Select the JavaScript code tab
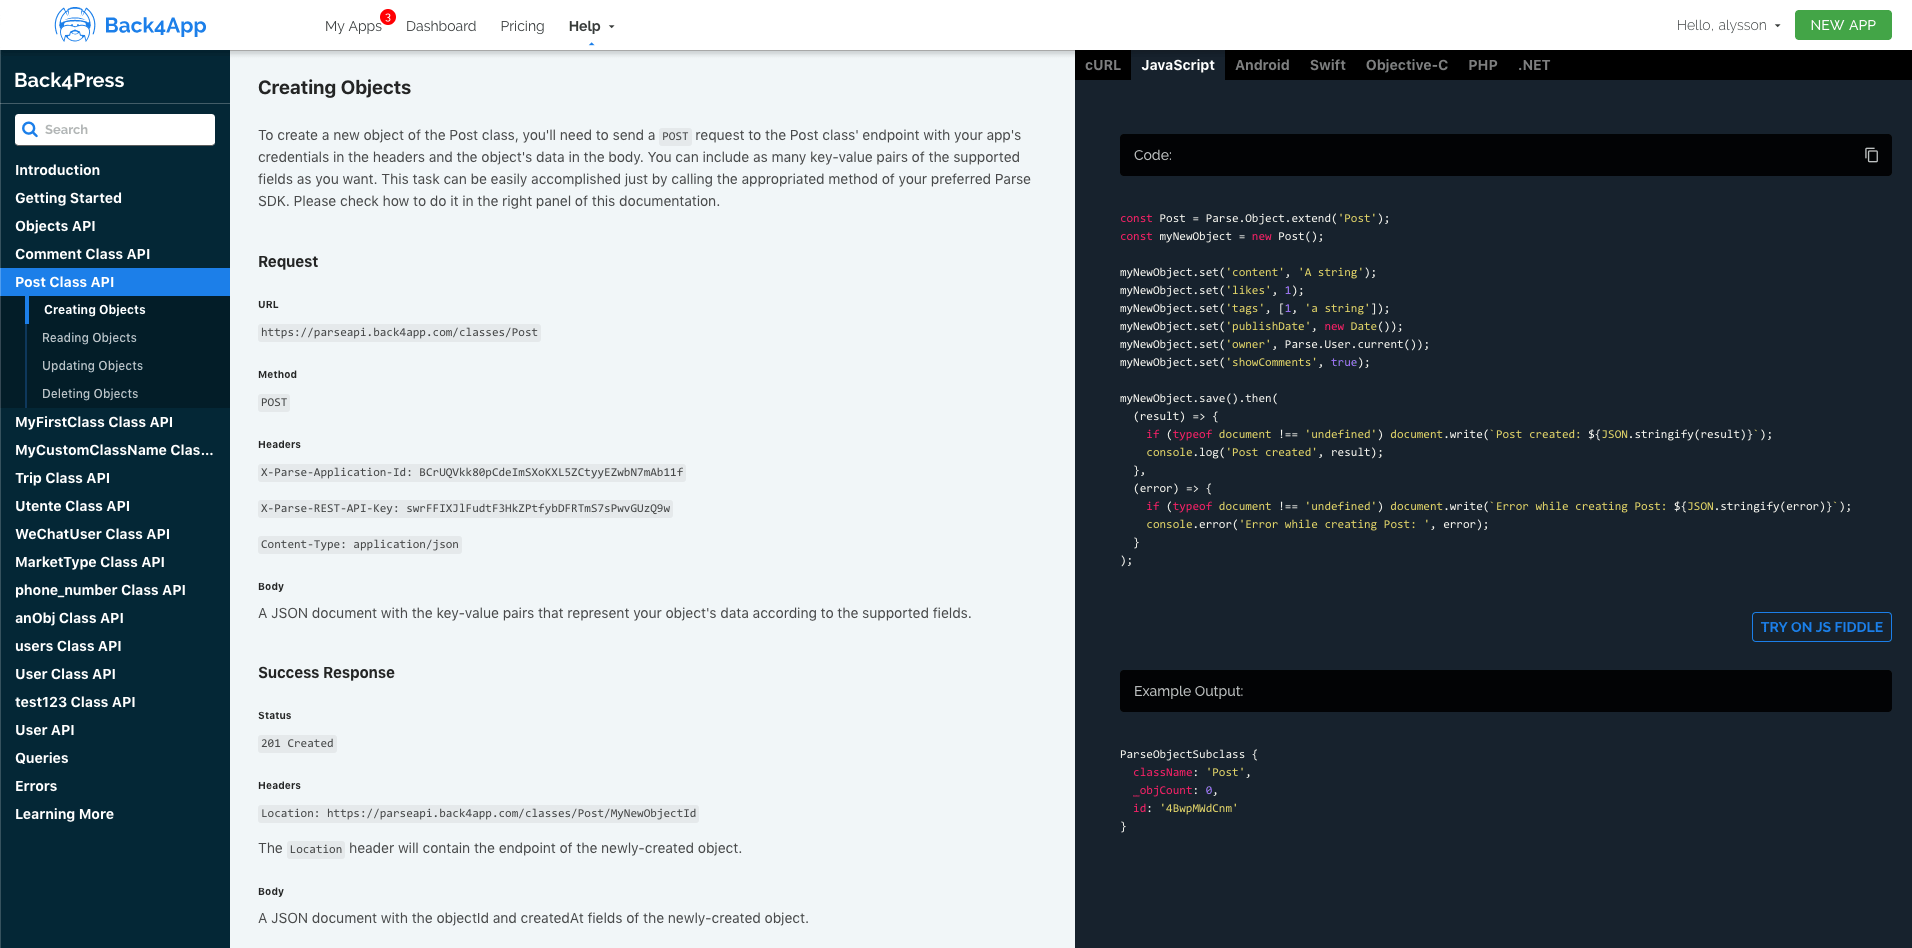Image resolution: width=1912 pixels, height=948 pixels. 1178,65
